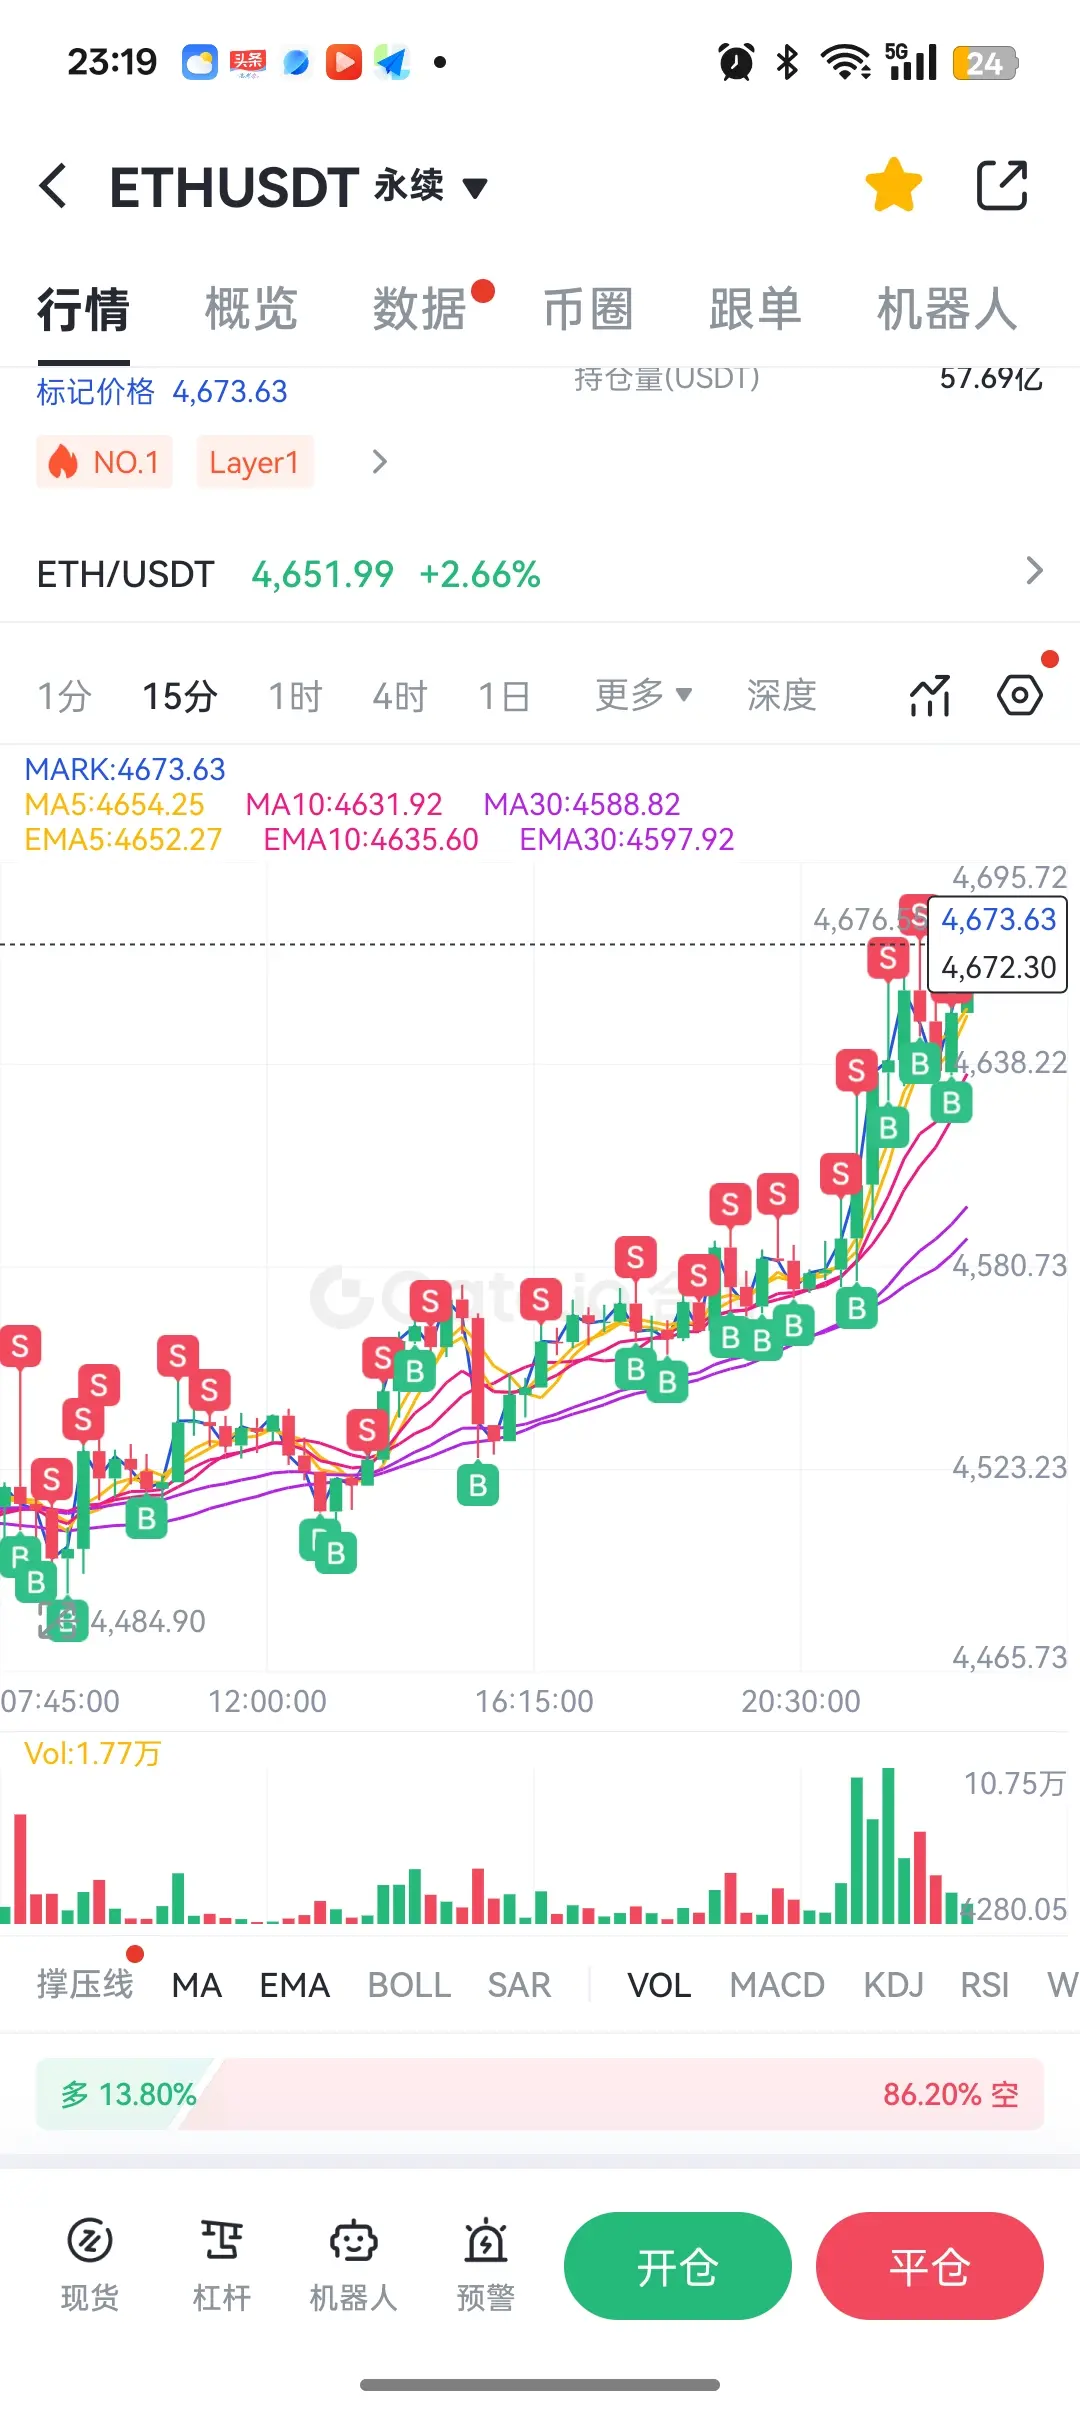Tap the mark price label 4,673.63
Screen dimensions: 1080x2412
(998, 920)
